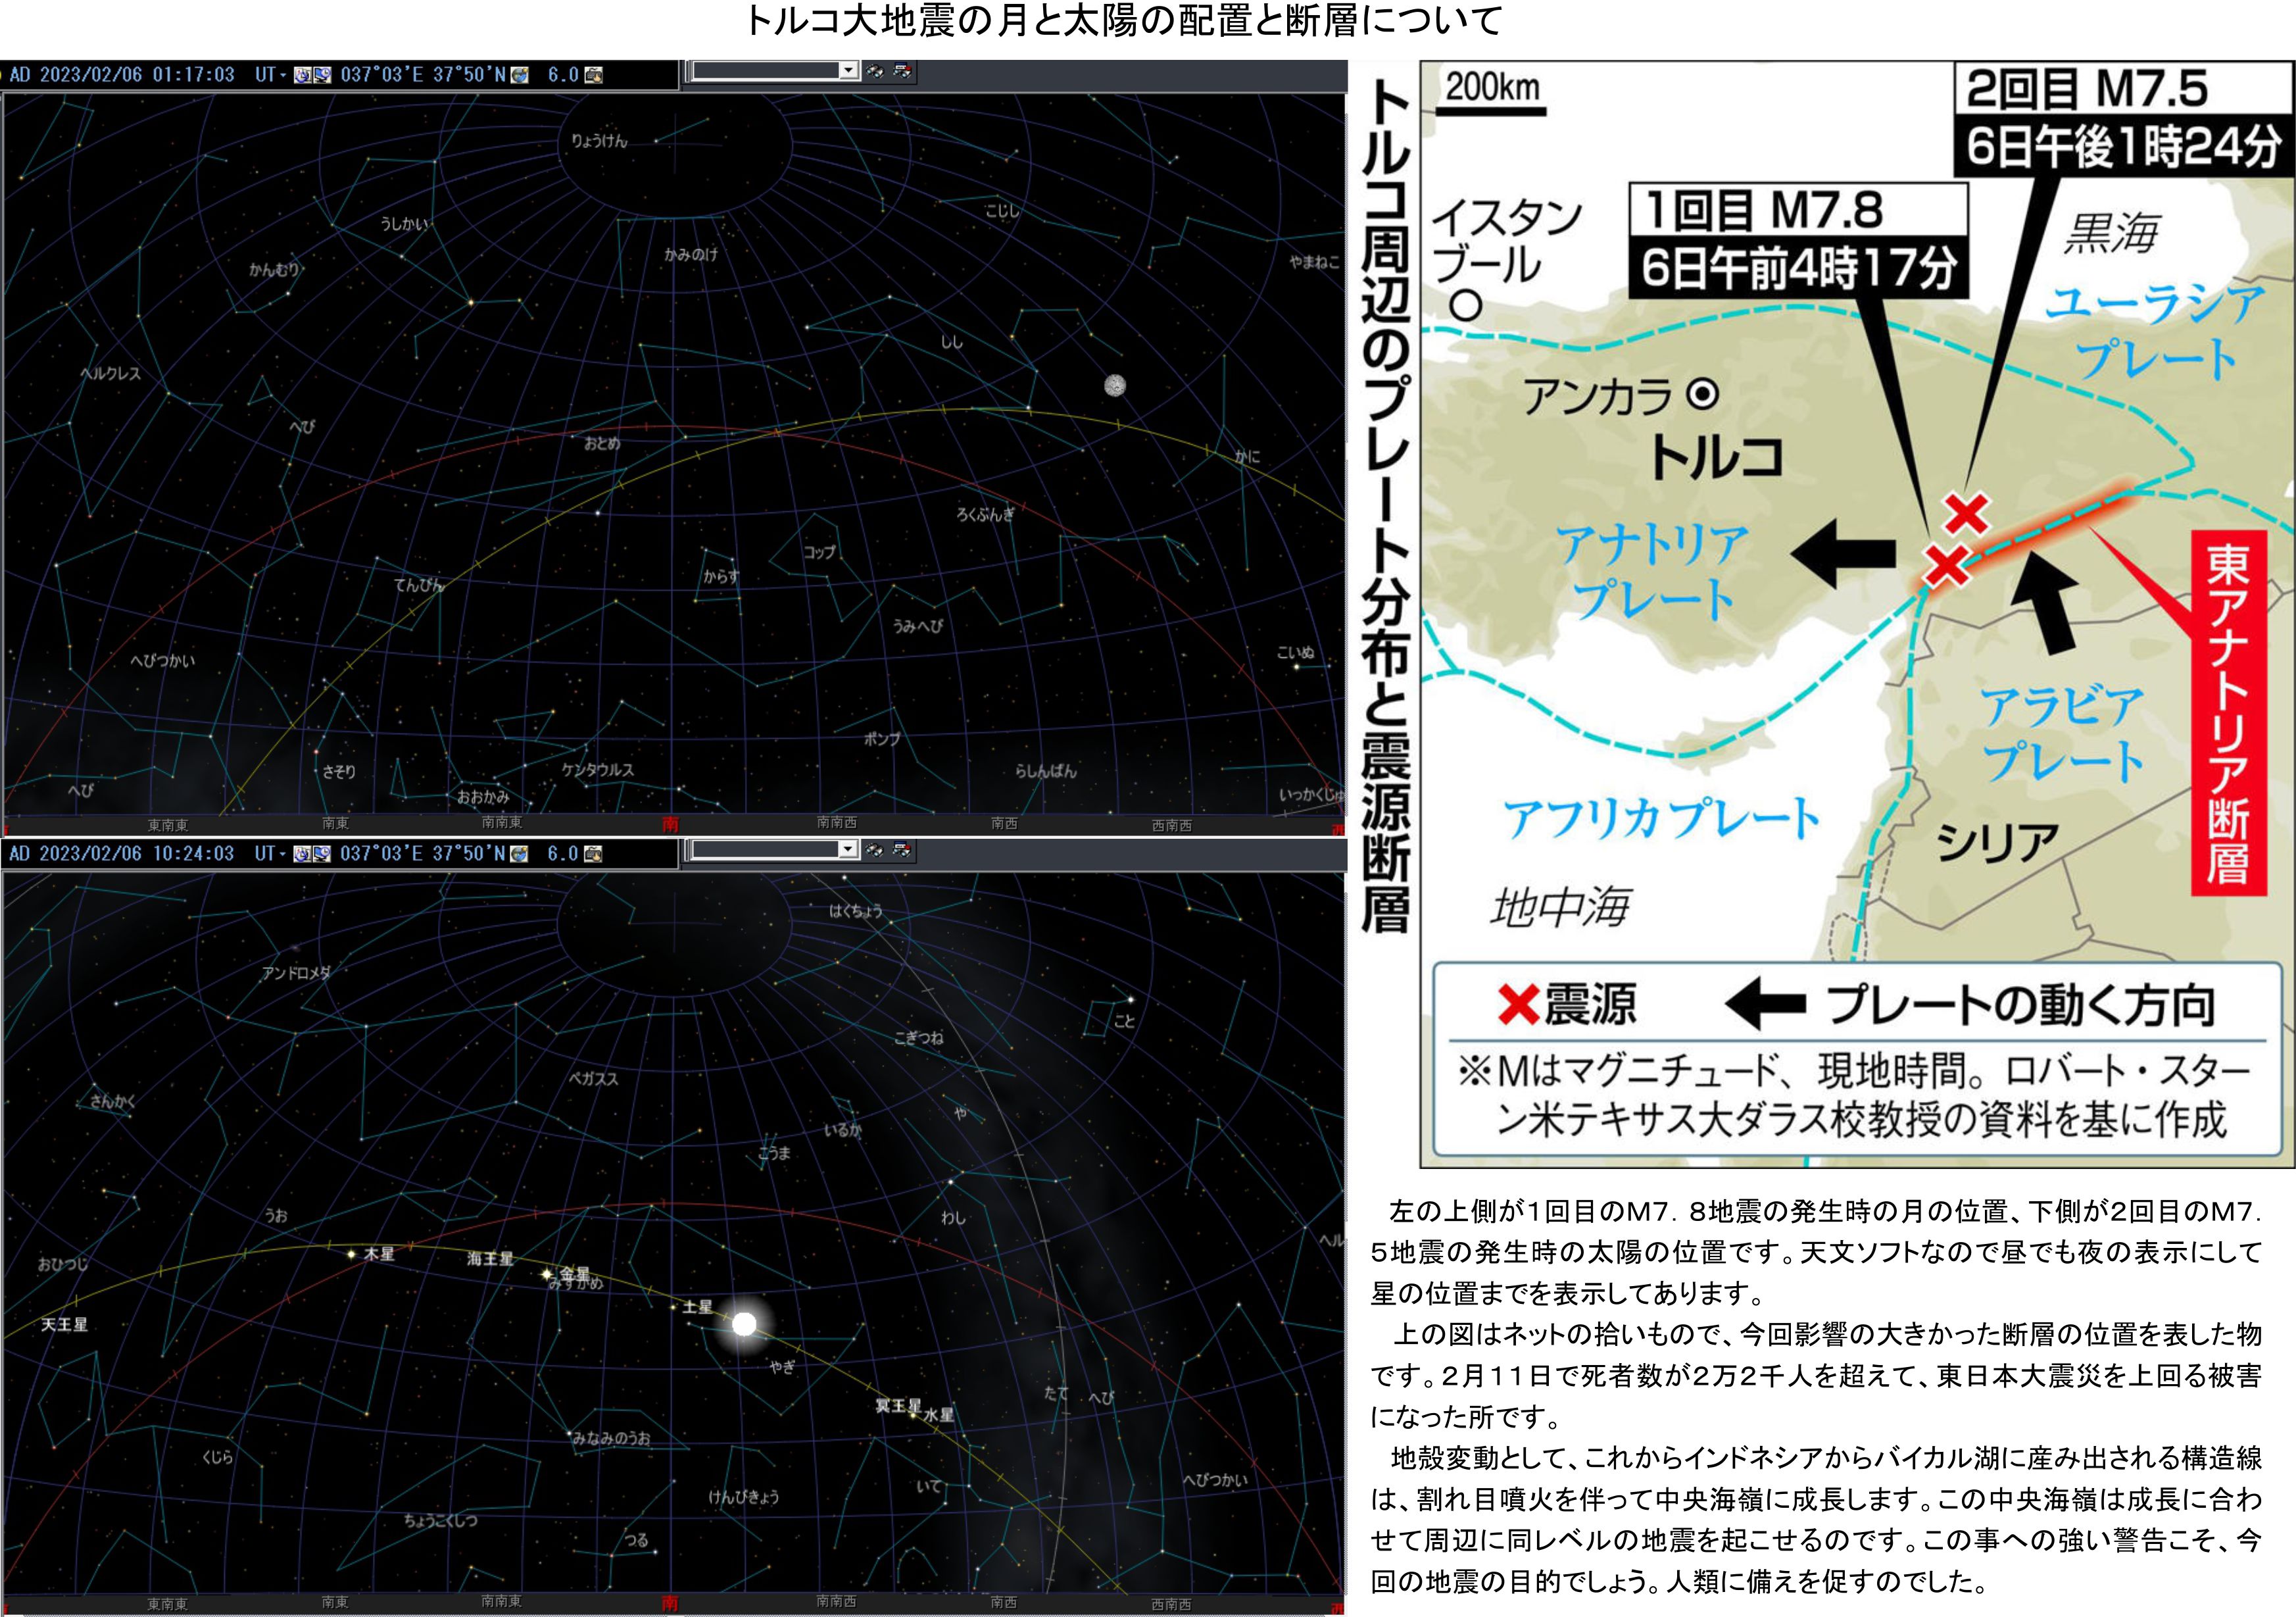Click the coordinates 037°03'E 37°50'N in the upper chart
The image size is (2296, 1617).
point(424,75)
